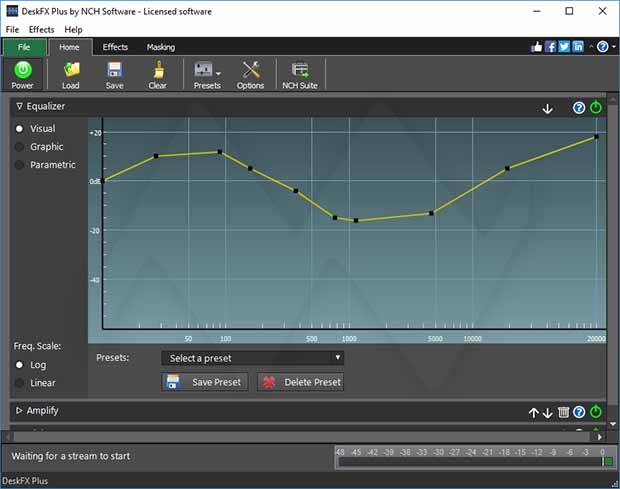Click the horizontal scrollbar right arrow
The image size is (620, 489).
[600, 437]
